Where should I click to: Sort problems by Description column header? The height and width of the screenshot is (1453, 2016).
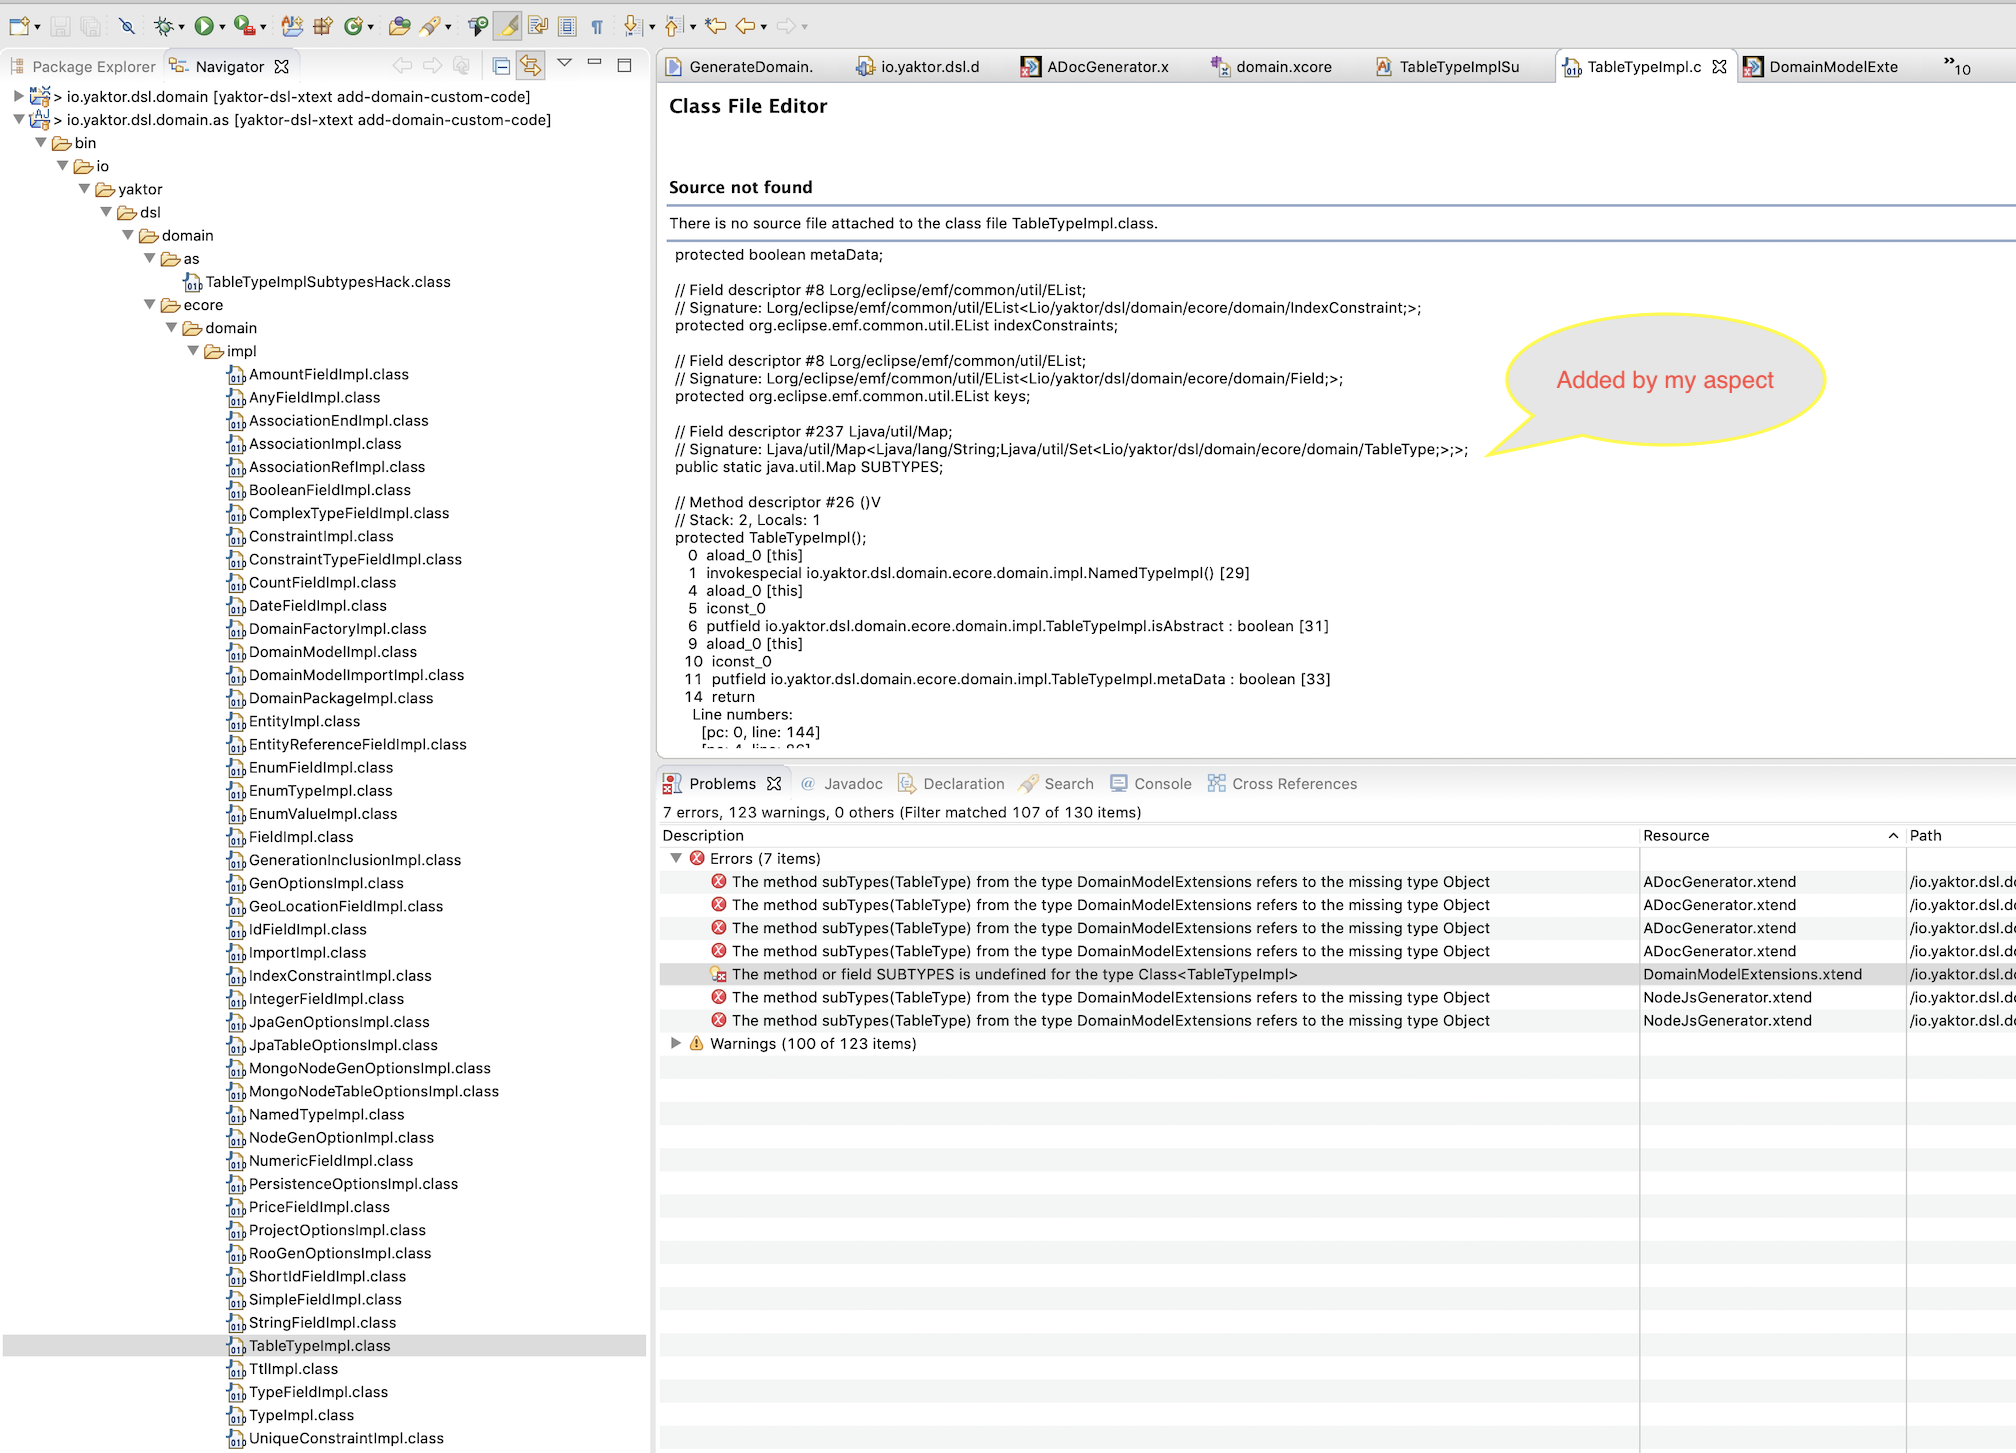pos(1148,836)
